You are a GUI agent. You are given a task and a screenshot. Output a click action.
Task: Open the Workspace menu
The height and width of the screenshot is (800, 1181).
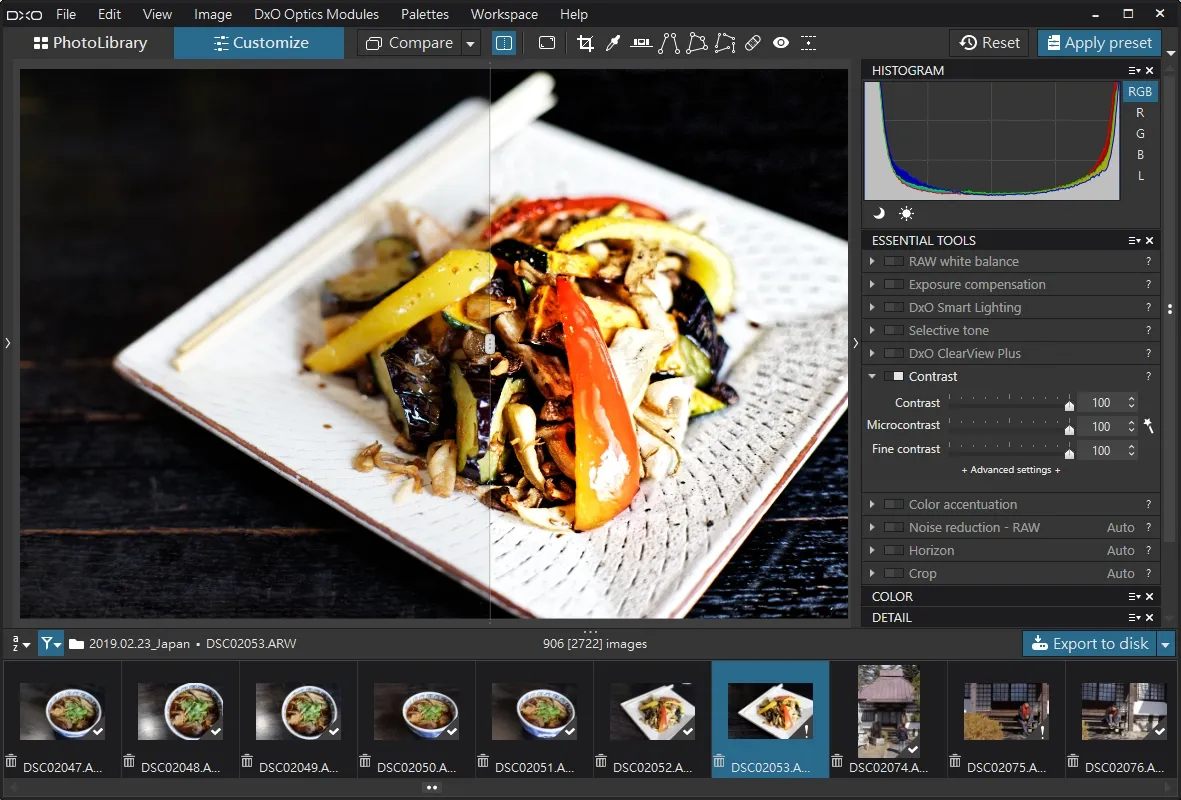504,14
